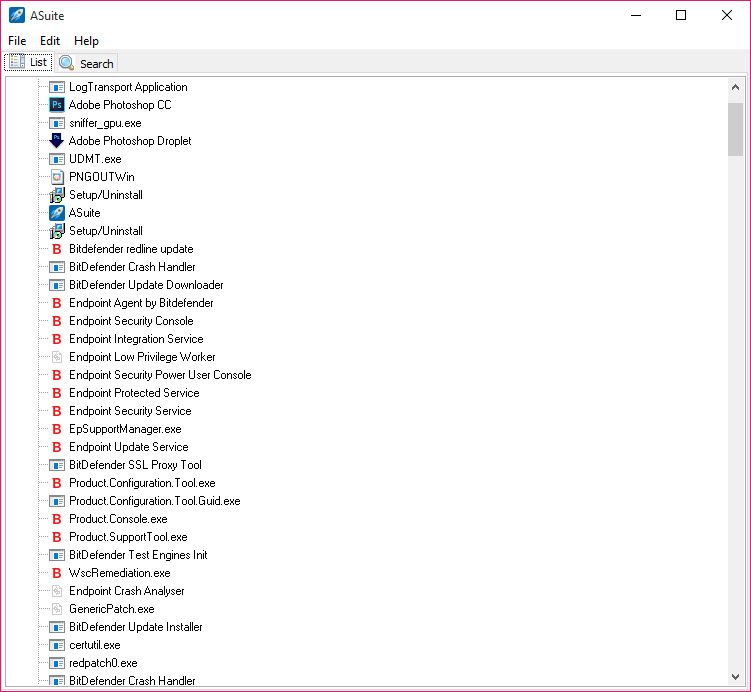Select Product.Configuration.Tool.Guid.exe text

pyautogui.click(x=155, y=501)
